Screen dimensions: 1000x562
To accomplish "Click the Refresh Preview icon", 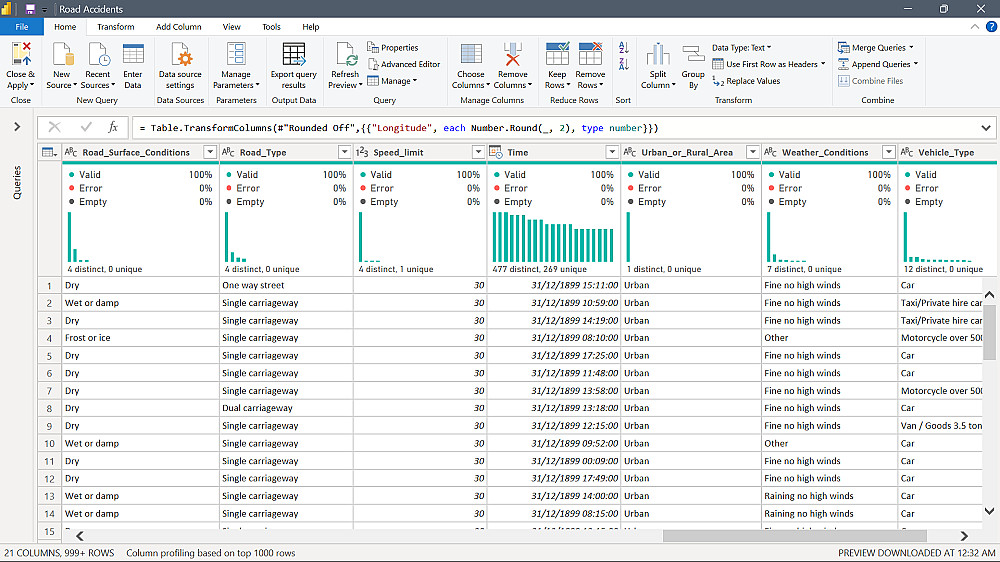I will coord(345,56).
